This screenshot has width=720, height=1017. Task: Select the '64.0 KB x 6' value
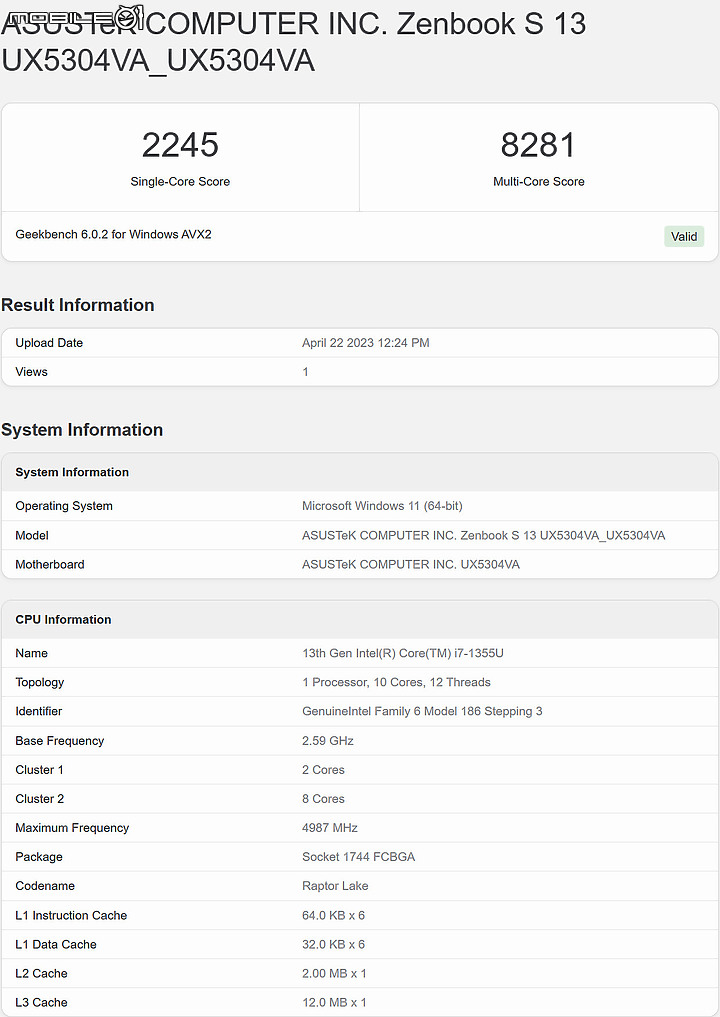[333, 915]
